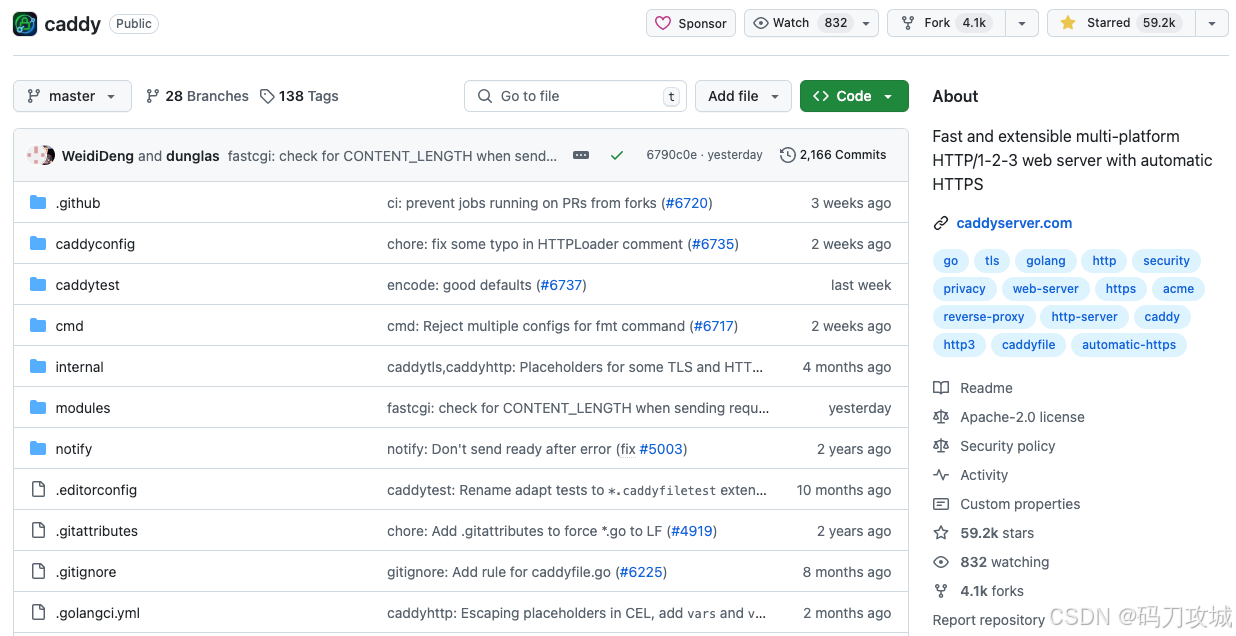Image resolution: width=1236 pixels, height=636 pixels.
Task: Toggle the Starred 59.2k button
Action: click(x=1120, y=23)
